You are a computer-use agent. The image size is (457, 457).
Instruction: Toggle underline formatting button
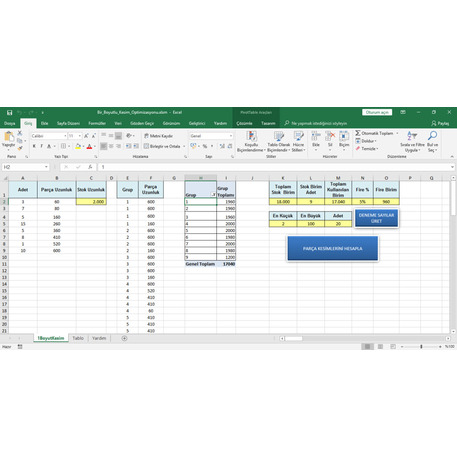(49, 146)
